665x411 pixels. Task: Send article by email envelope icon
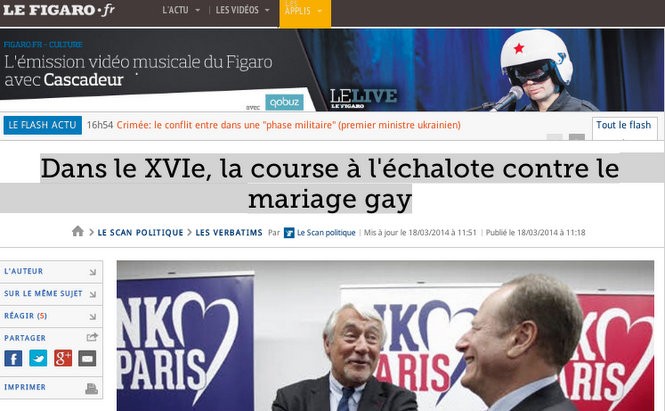87,358
